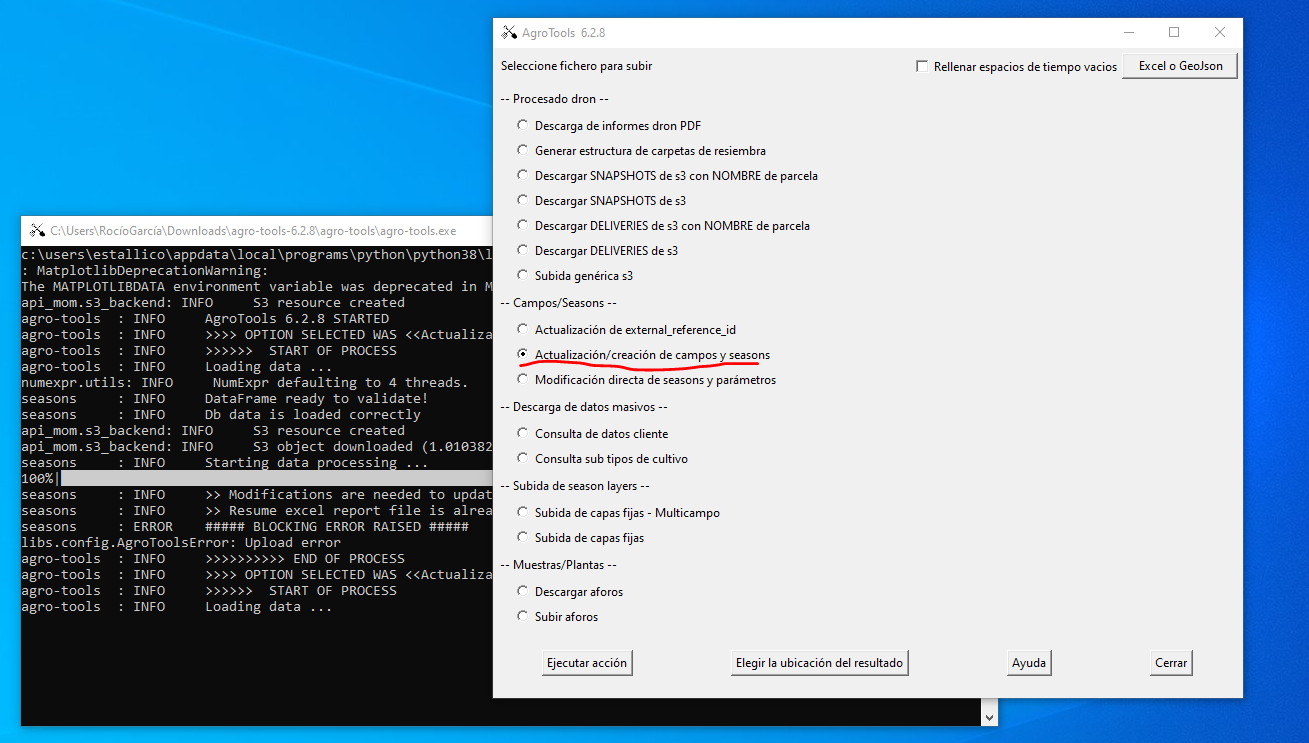The image size is (1309, 743).
Task: Click the -- Subida de season layers -- header
Action: pos(576,486)
